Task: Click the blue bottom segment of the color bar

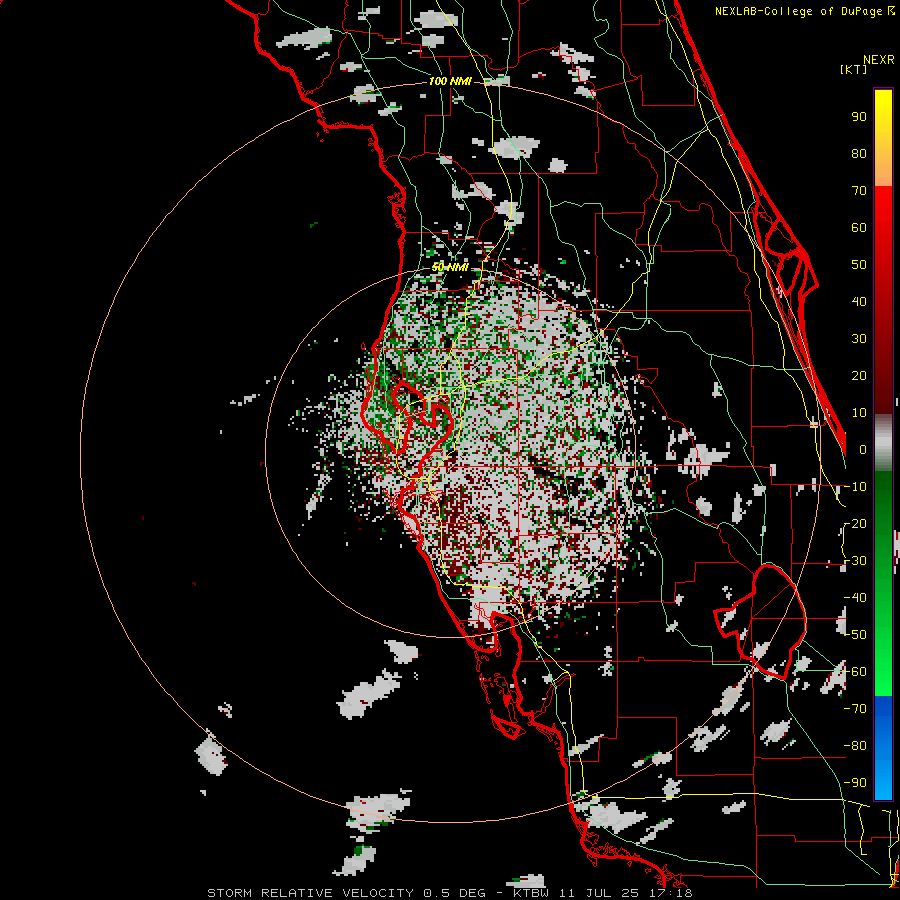Action: click(883, 748)
